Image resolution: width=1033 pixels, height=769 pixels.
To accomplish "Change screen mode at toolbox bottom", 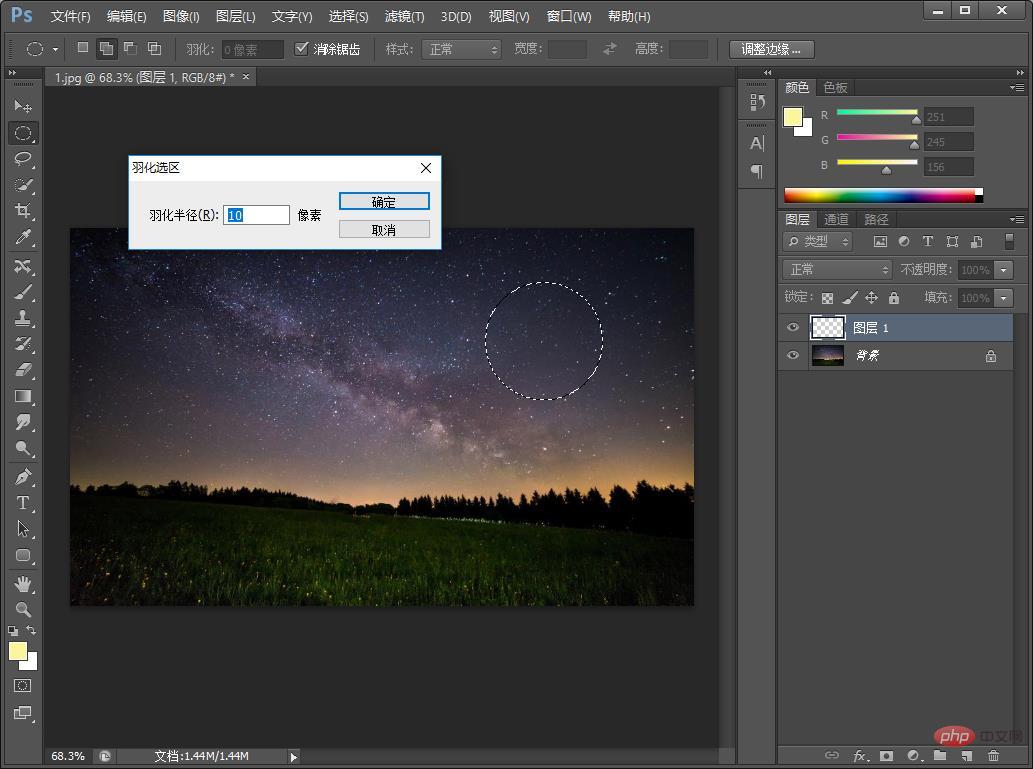I will [x=22, y=713].
